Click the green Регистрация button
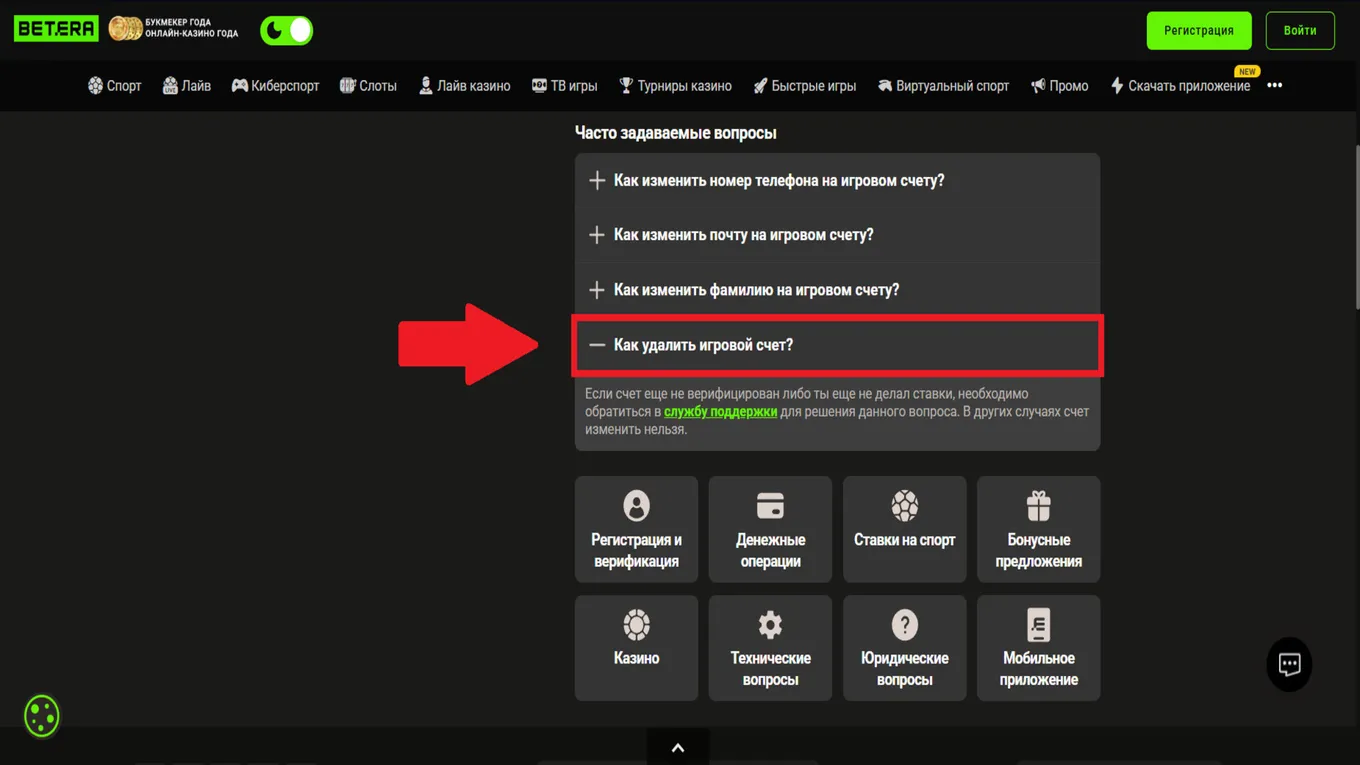 (1198, 30)
